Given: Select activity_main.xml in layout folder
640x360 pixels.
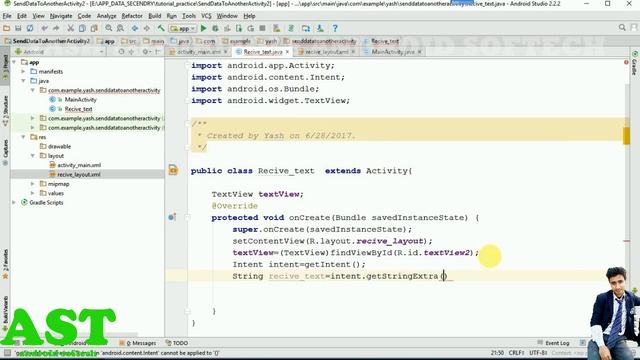Looking at the screenshot, I should [79, 165].
